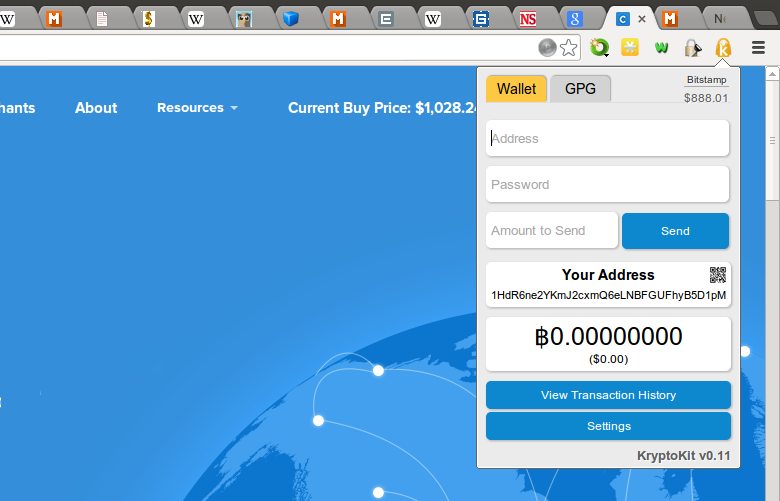Select the Wallet tab

pos(516,89)
